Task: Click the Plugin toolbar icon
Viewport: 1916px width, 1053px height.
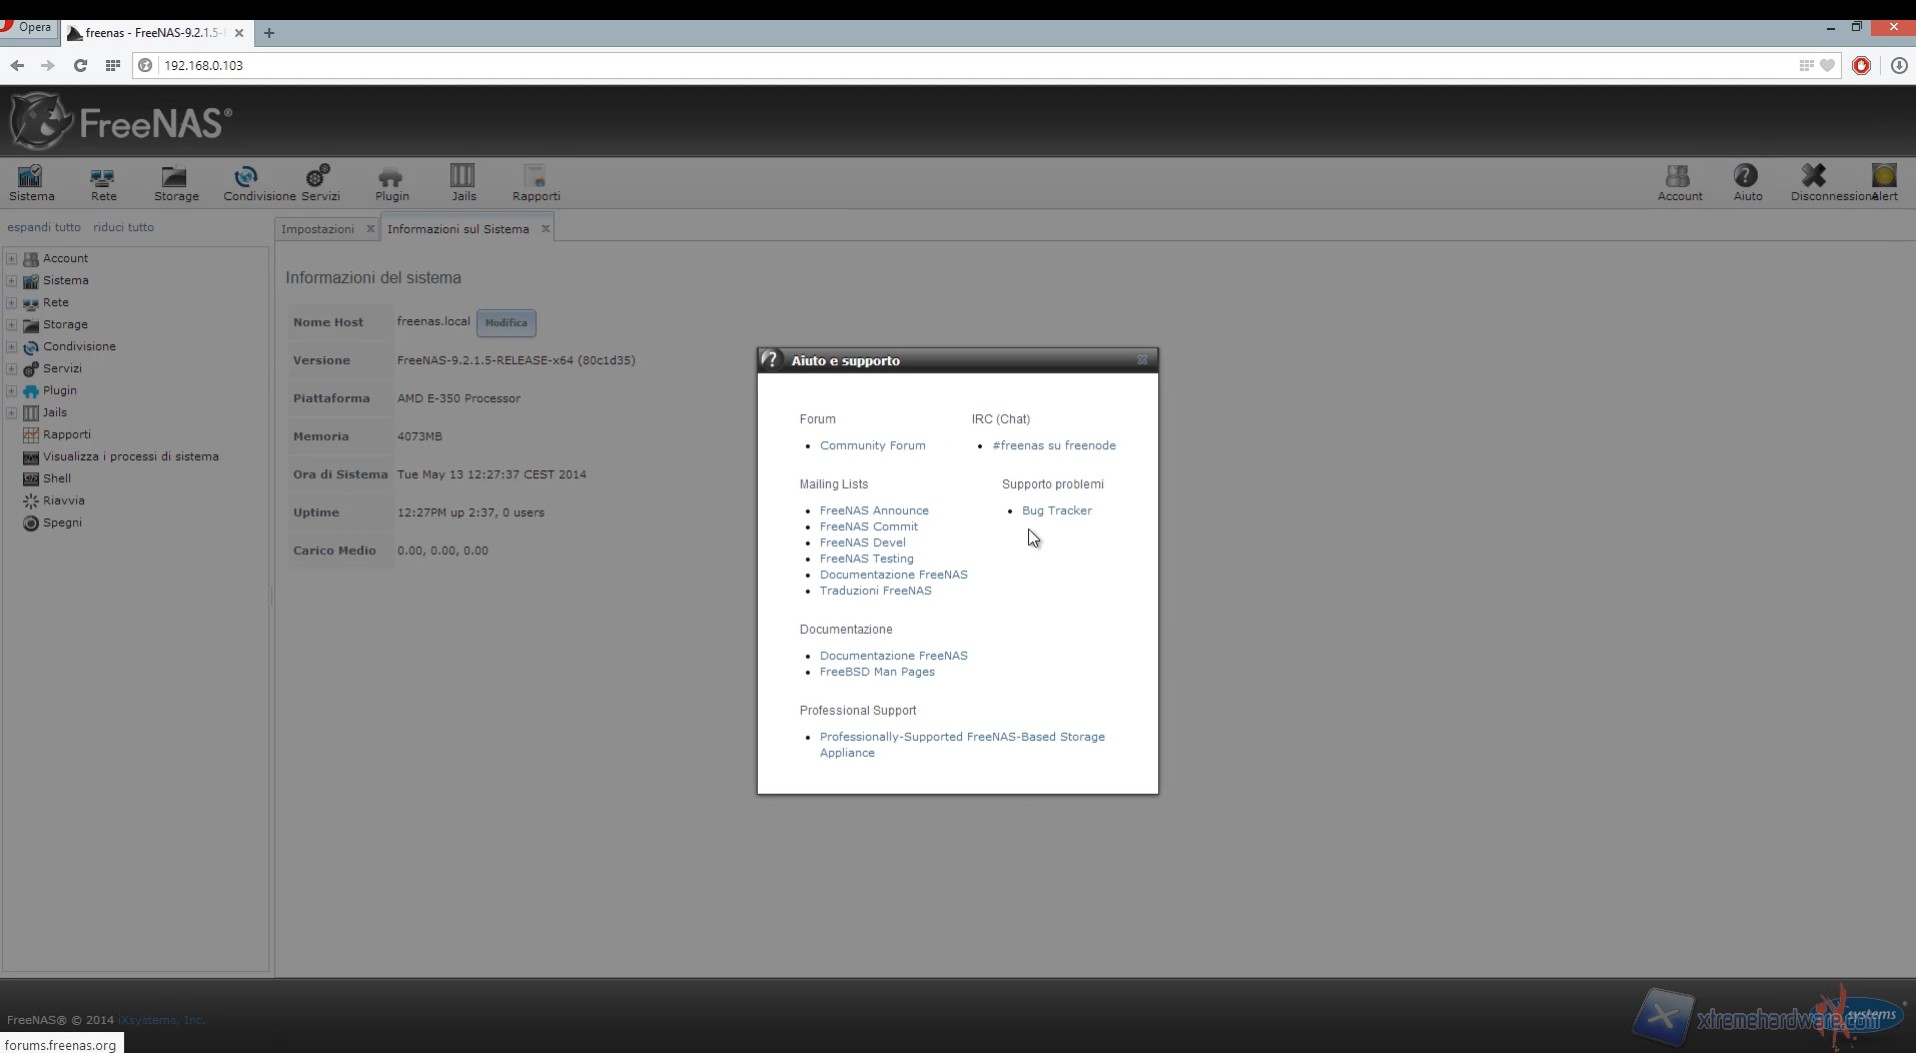Action: pos(391,183)
